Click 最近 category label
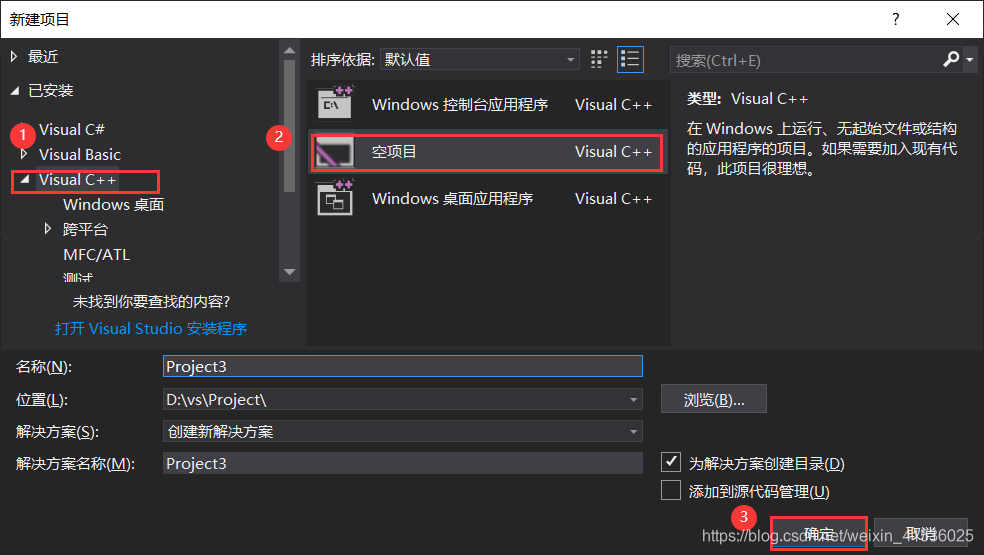Screen dimensions: 984x555 43,57
